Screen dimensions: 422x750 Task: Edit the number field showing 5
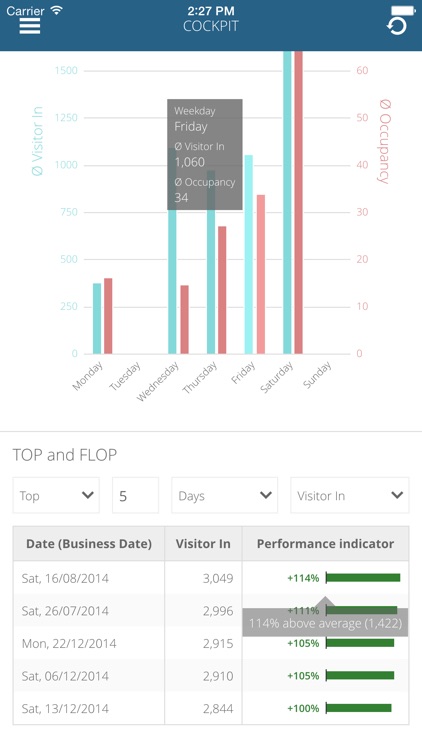(135, 495)
